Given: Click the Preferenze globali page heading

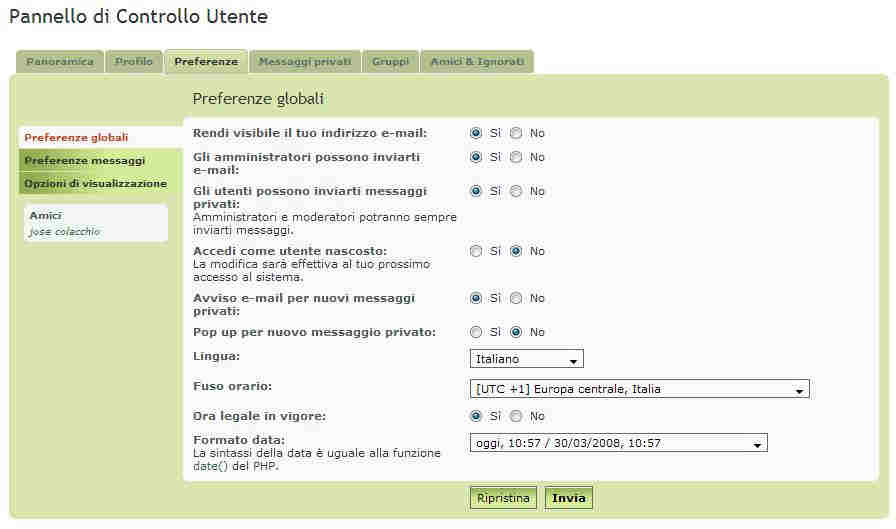Looking at the screenshot, I should [x=258, y=99].
